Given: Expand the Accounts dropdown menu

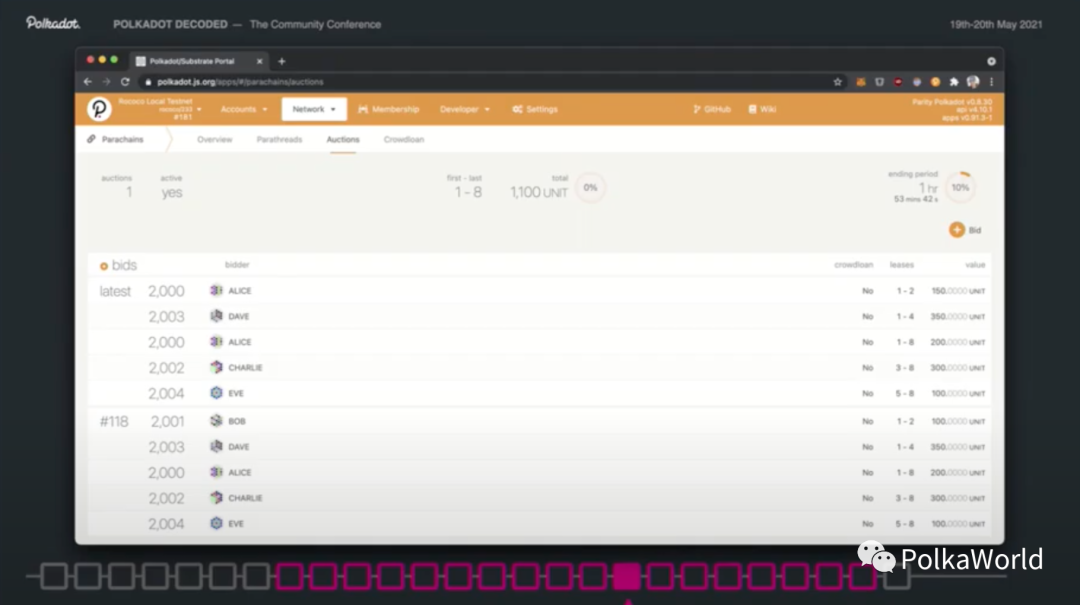Looking at the screenshot, I should click(x=244, y=109).
